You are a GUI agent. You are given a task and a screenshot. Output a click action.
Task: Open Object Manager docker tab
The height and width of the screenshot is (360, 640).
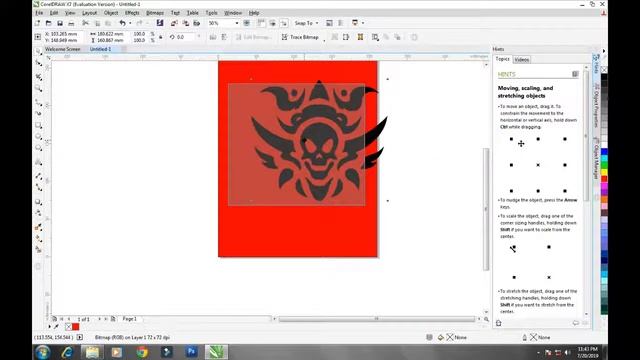[596, 159]
